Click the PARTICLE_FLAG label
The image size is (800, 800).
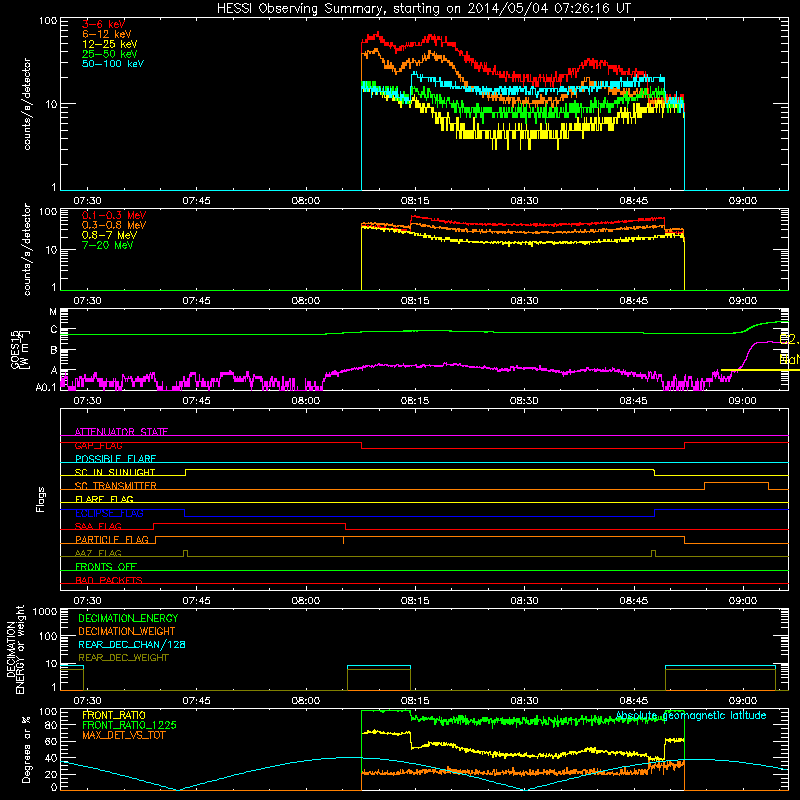click(112, 539)
